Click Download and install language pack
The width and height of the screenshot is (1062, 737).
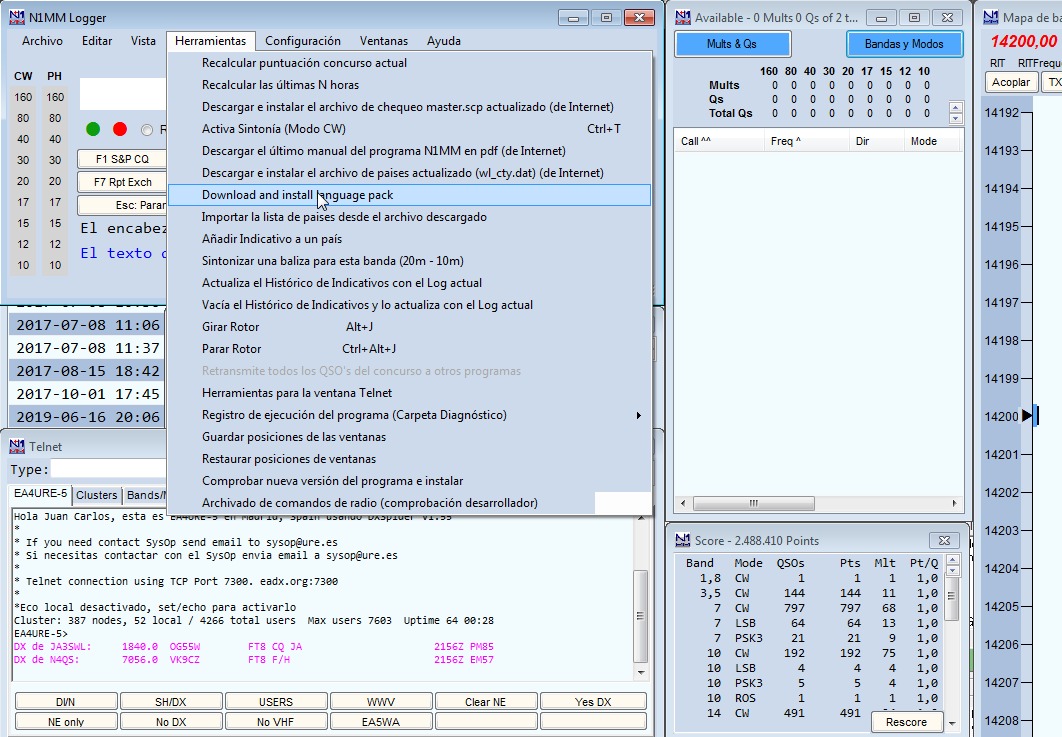tap(409, 195)
